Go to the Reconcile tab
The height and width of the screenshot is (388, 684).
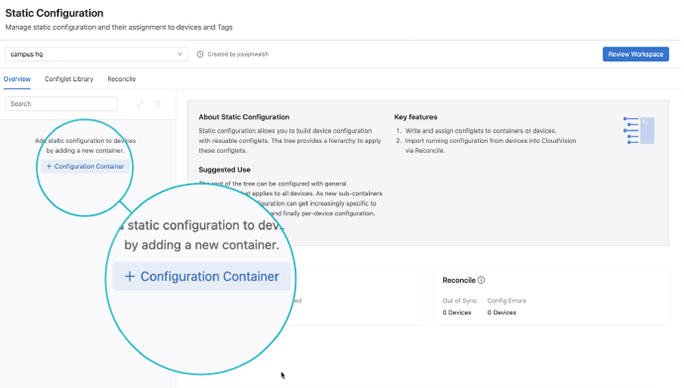pos(122,79)
